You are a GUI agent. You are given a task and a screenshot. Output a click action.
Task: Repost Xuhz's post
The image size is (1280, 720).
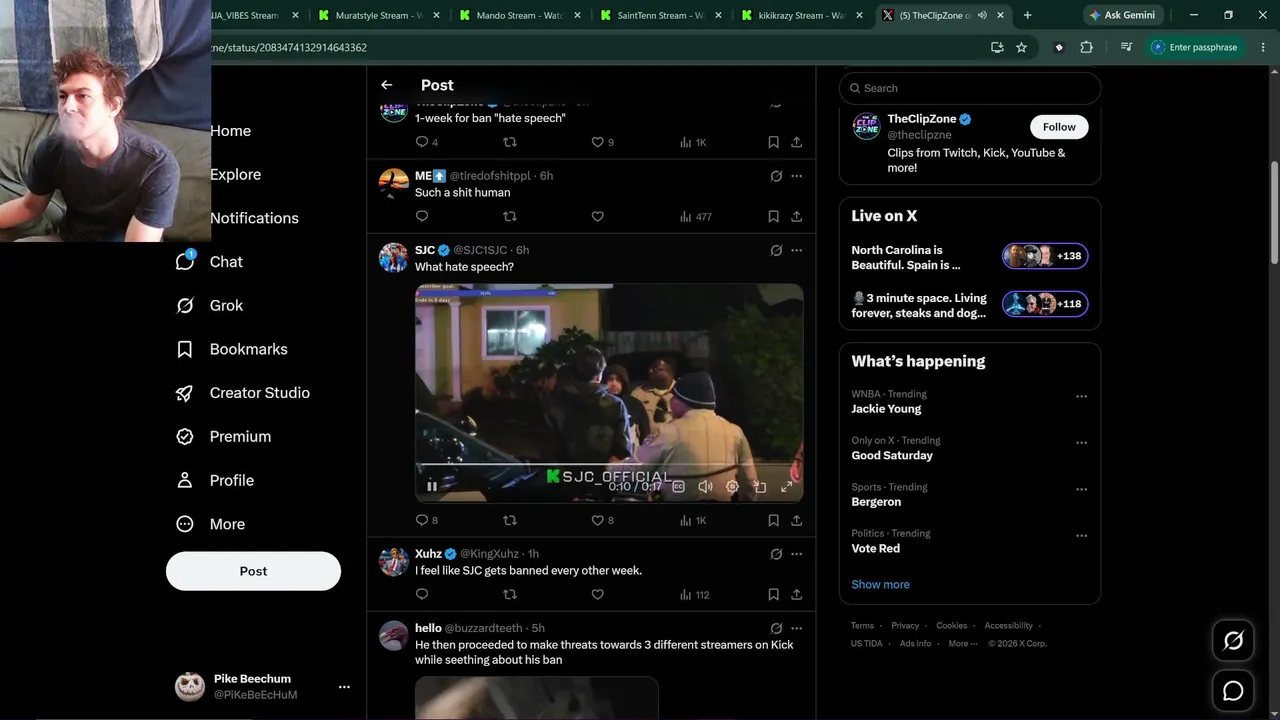click(510, 594)
